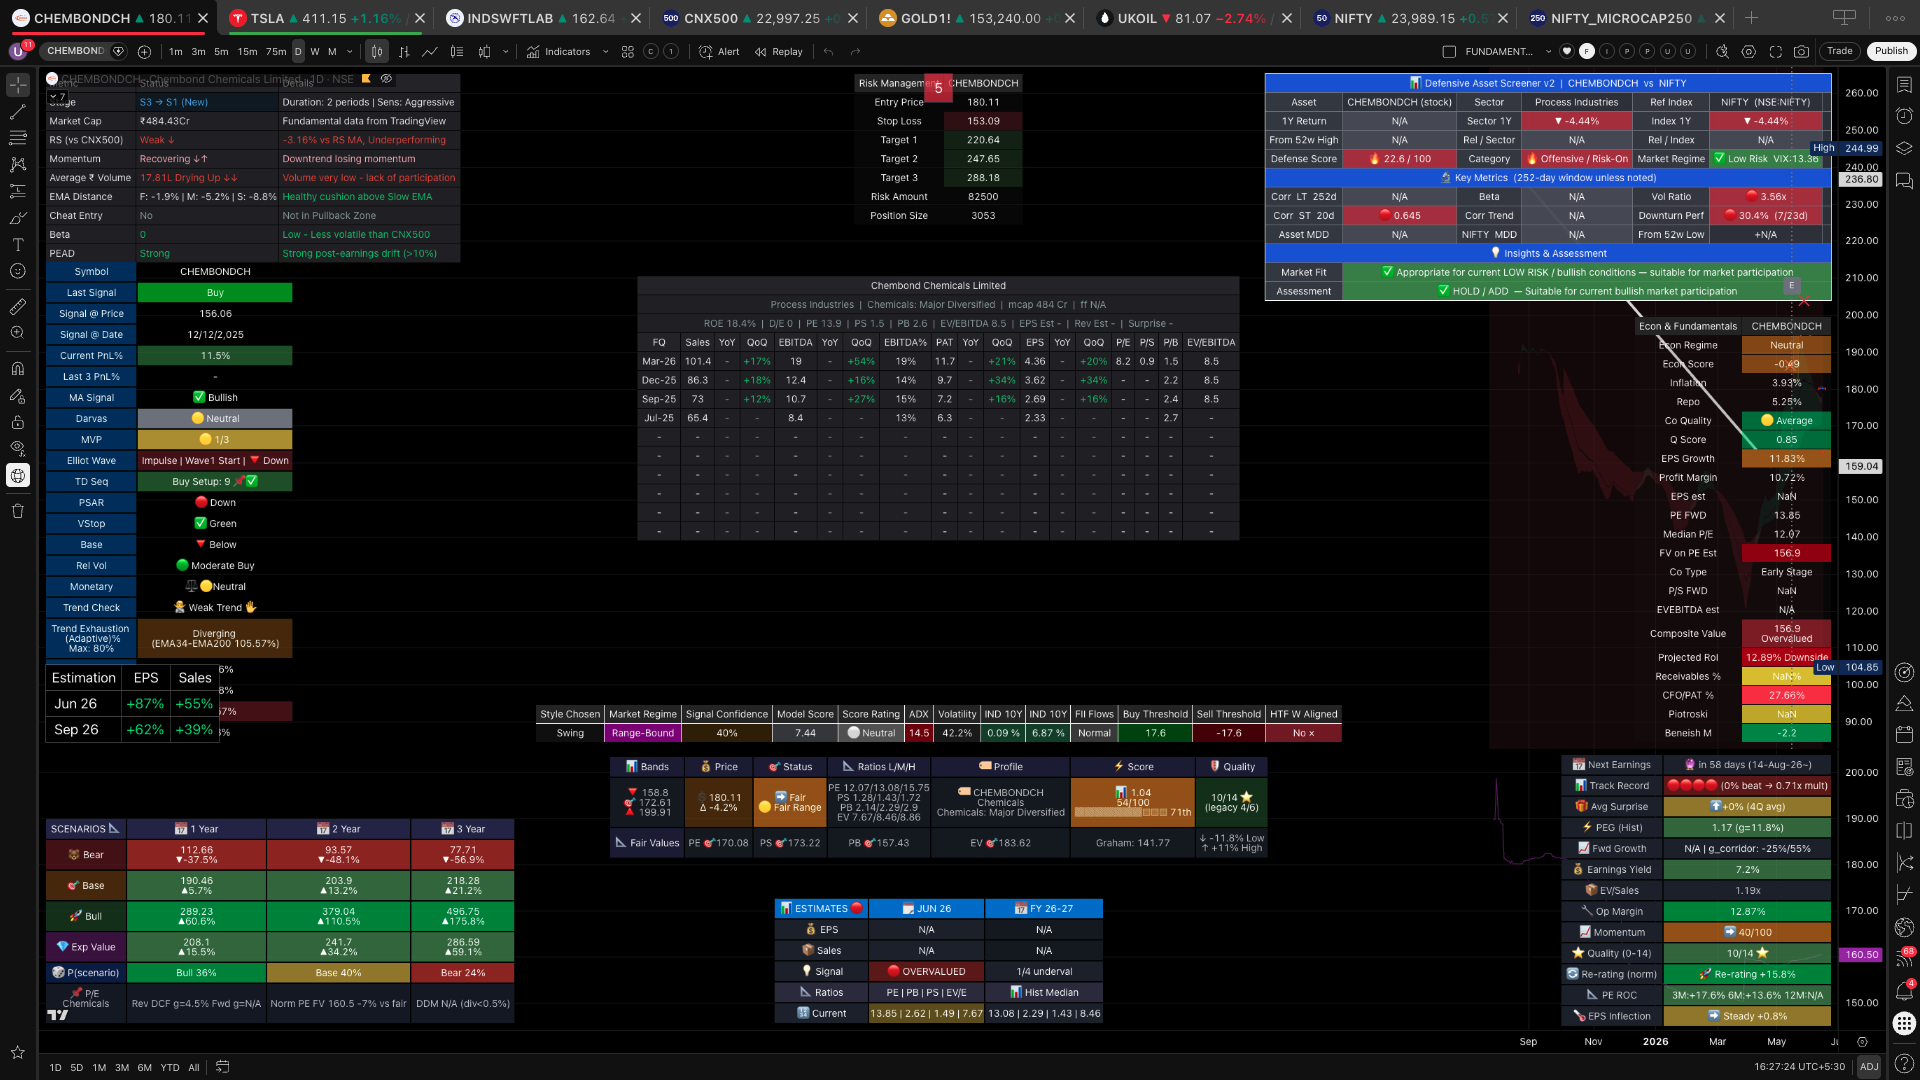Set the YTD date range
The image size is (1920, 1080).
pos(169,1067)
